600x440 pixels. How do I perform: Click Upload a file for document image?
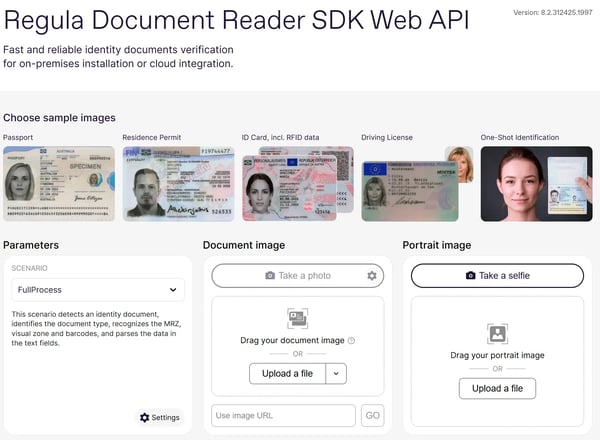point(287,373)
